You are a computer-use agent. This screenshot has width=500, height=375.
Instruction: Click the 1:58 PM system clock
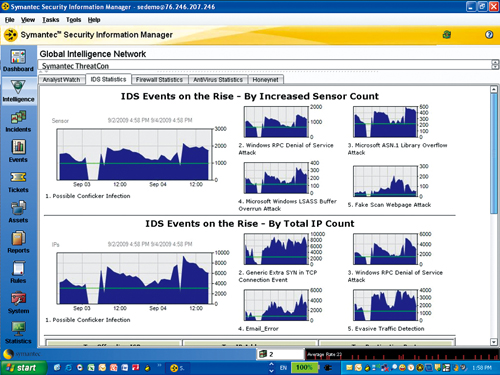[482, 368]
